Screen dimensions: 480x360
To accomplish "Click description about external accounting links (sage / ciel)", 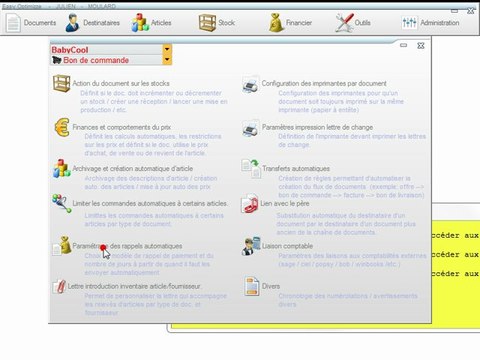I will click(352, 260).
